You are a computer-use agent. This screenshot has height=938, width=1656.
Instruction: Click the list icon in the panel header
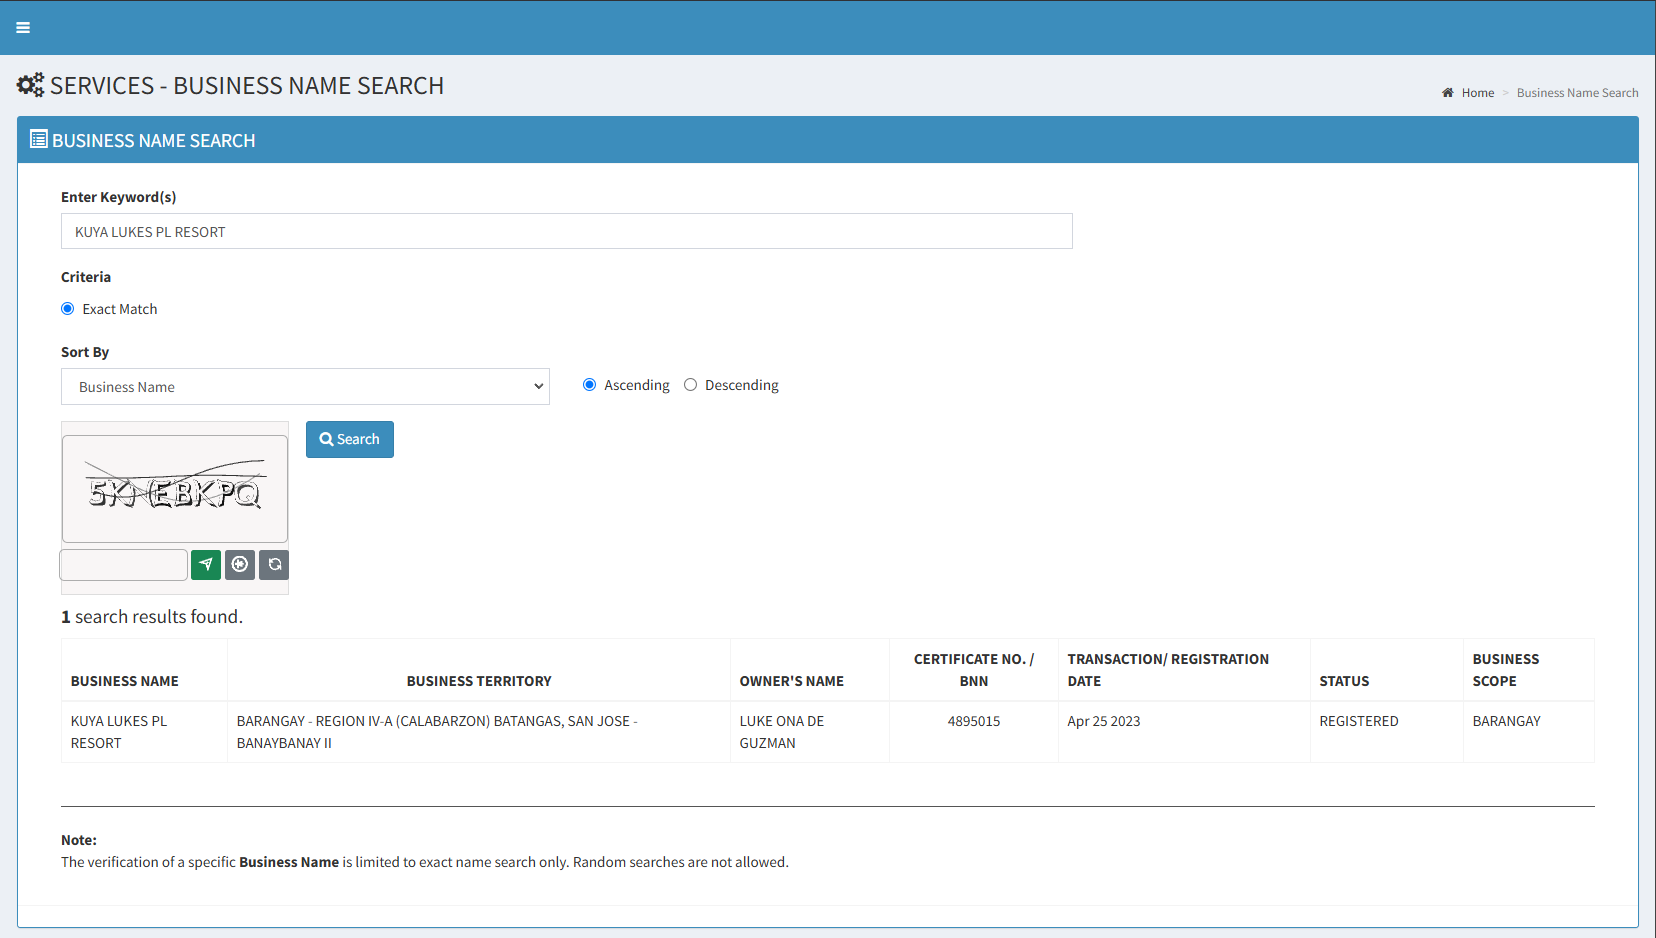(x=39, y=140)
